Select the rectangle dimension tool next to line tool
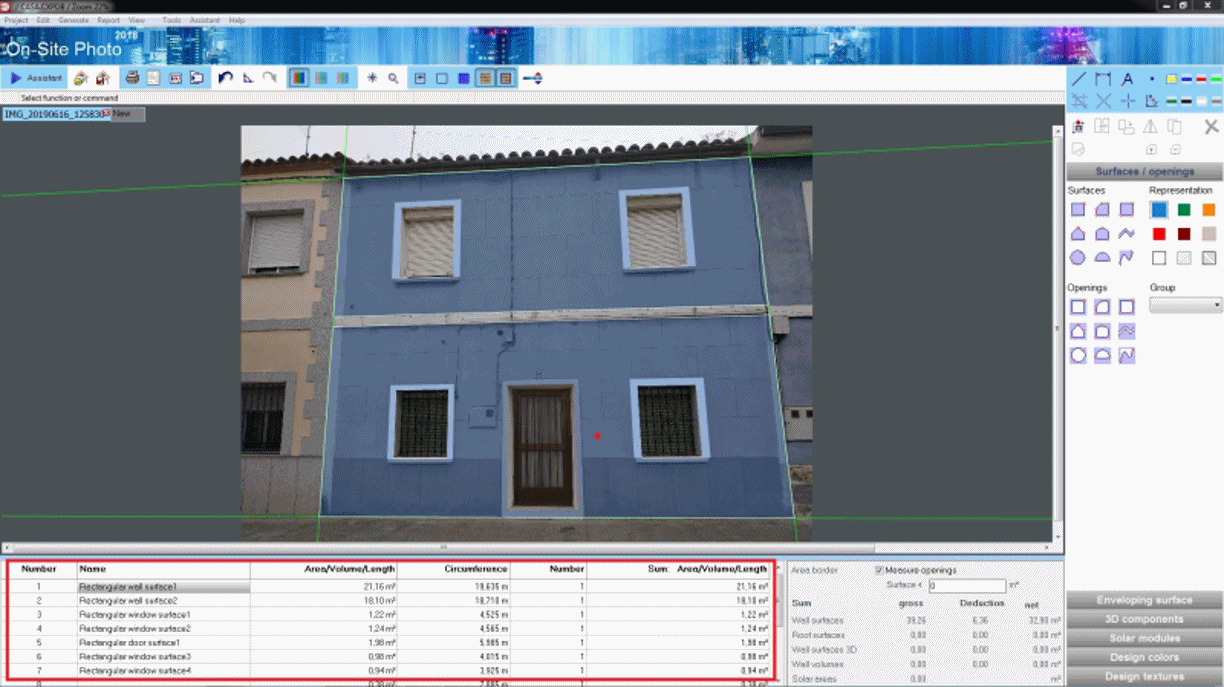Screen dimensions: 1224x687 pos(1103,79)
